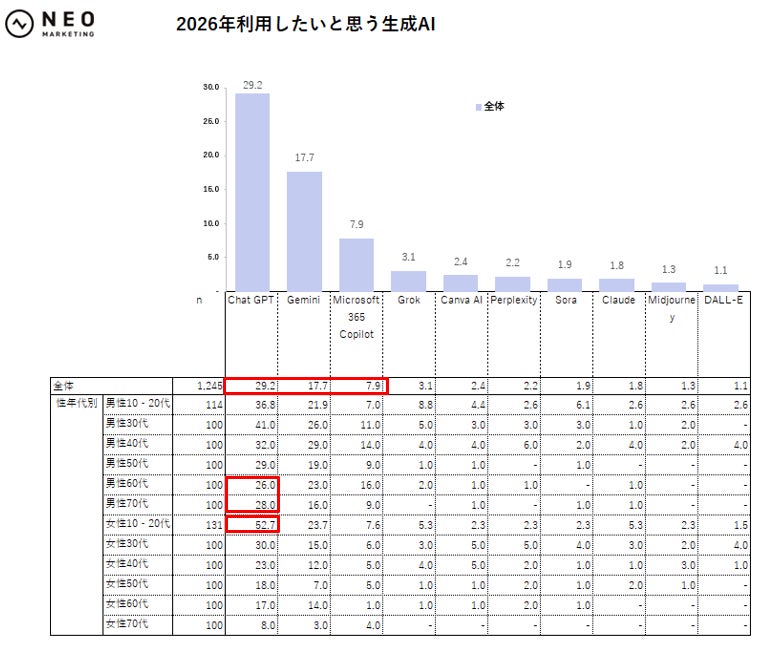Click the 男性50代 row label

coord(127,464)
